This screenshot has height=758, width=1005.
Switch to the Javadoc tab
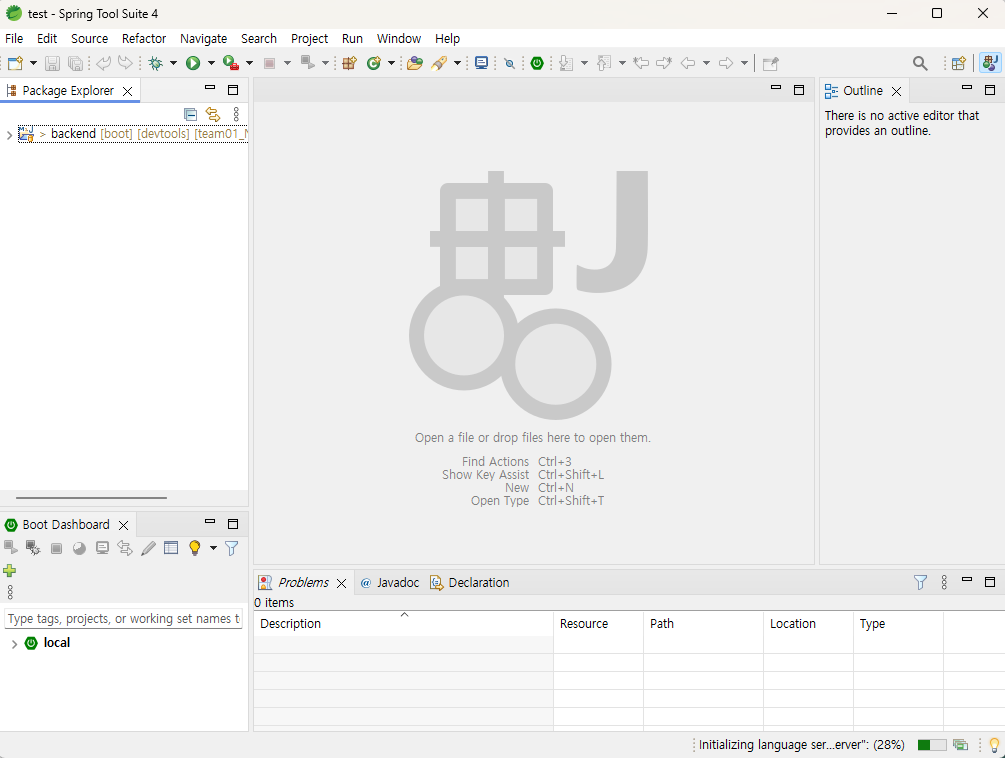[x=390, y=582]
